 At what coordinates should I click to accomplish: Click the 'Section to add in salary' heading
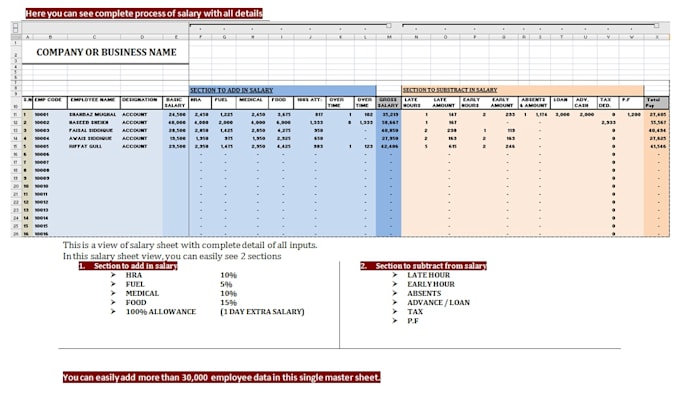pos(128,266)
